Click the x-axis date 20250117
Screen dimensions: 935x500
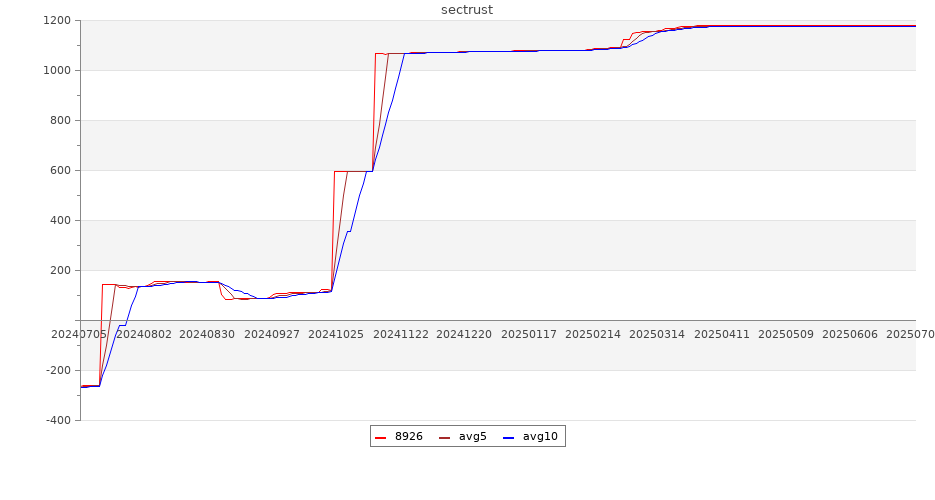click(529, 334)
